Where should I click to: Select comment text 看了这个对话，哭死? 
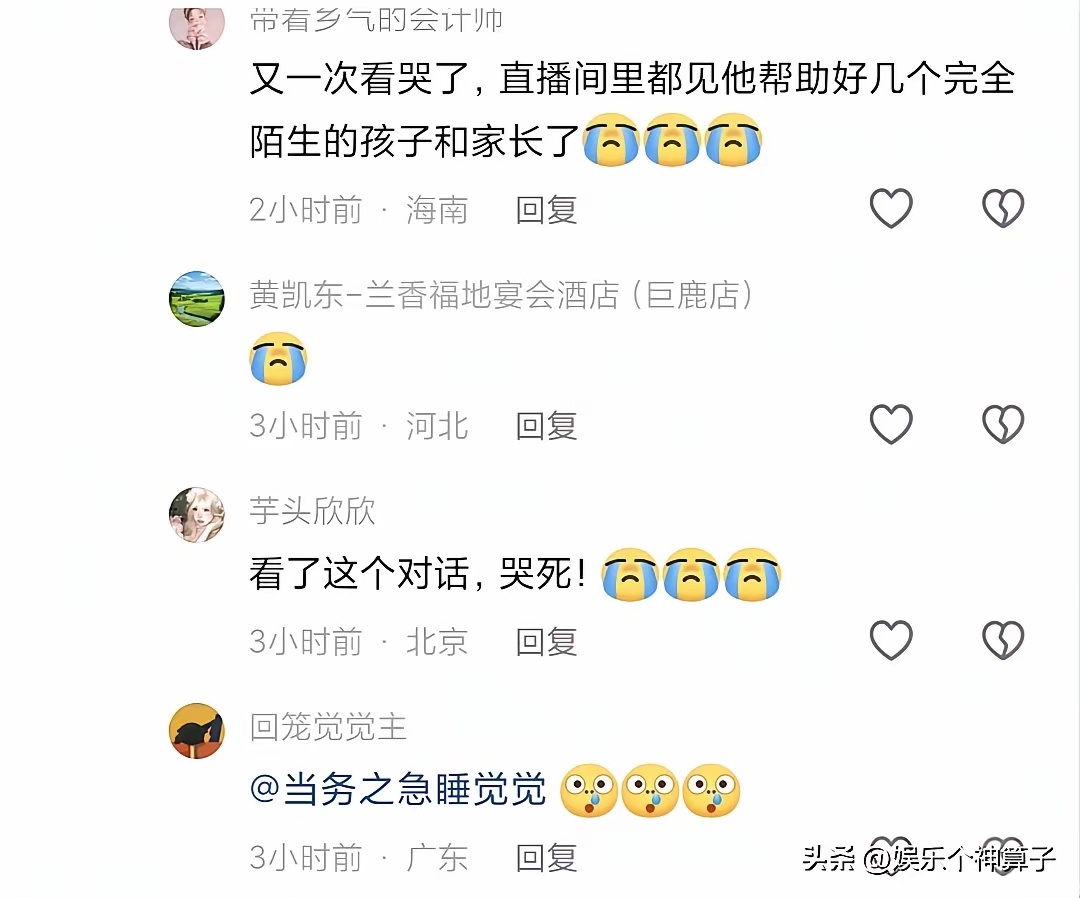(x=417, y=573)
